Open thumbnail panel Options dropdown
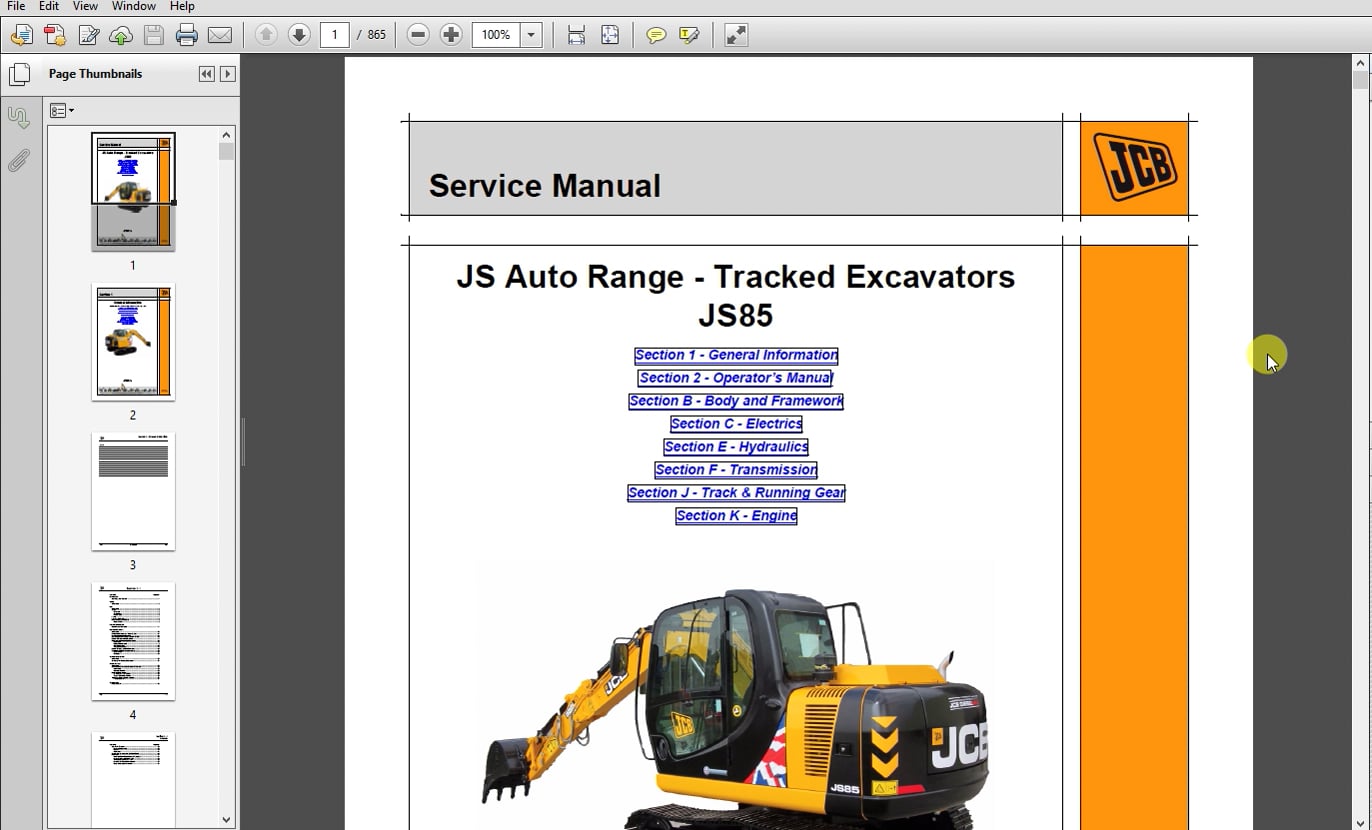 coord(62,111)
